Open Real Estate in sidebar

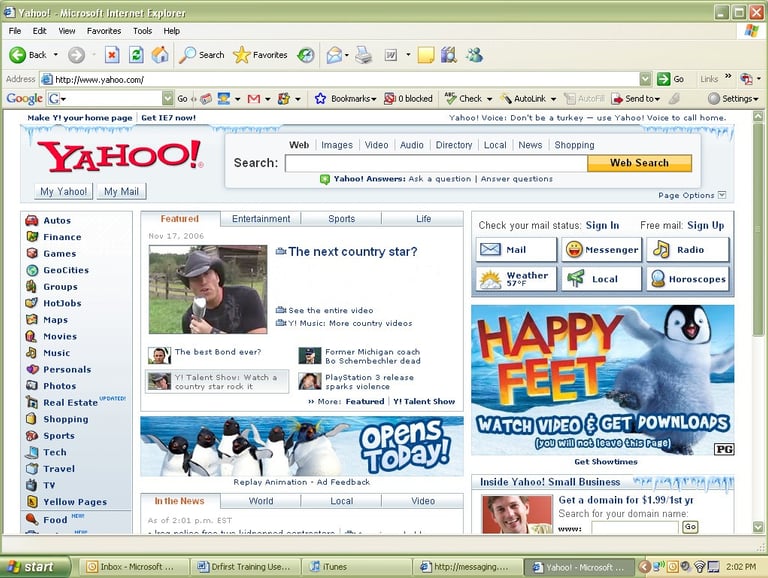click(71, 403)
